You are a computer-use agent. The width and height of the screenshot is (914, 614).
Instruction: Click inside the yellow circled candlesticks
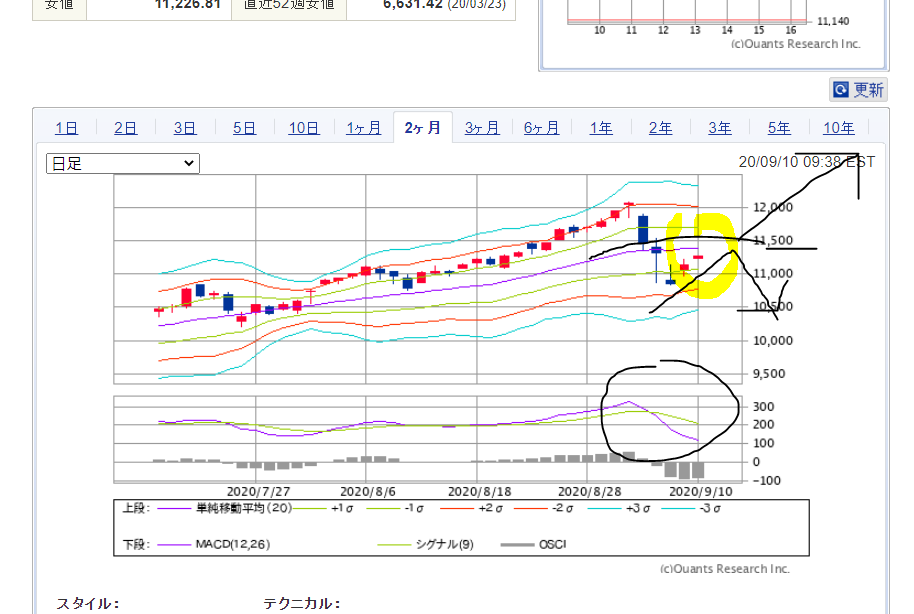coord(698,255)
